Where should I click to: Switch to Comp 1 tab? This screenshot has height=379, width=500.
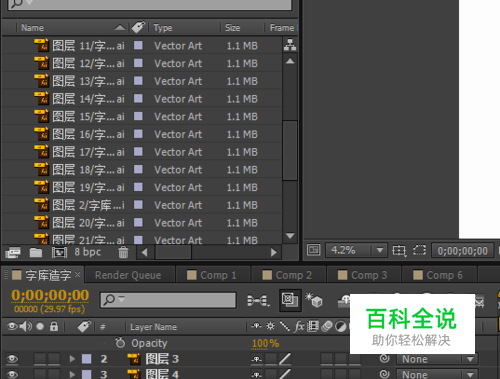click(x=212, y=275)
